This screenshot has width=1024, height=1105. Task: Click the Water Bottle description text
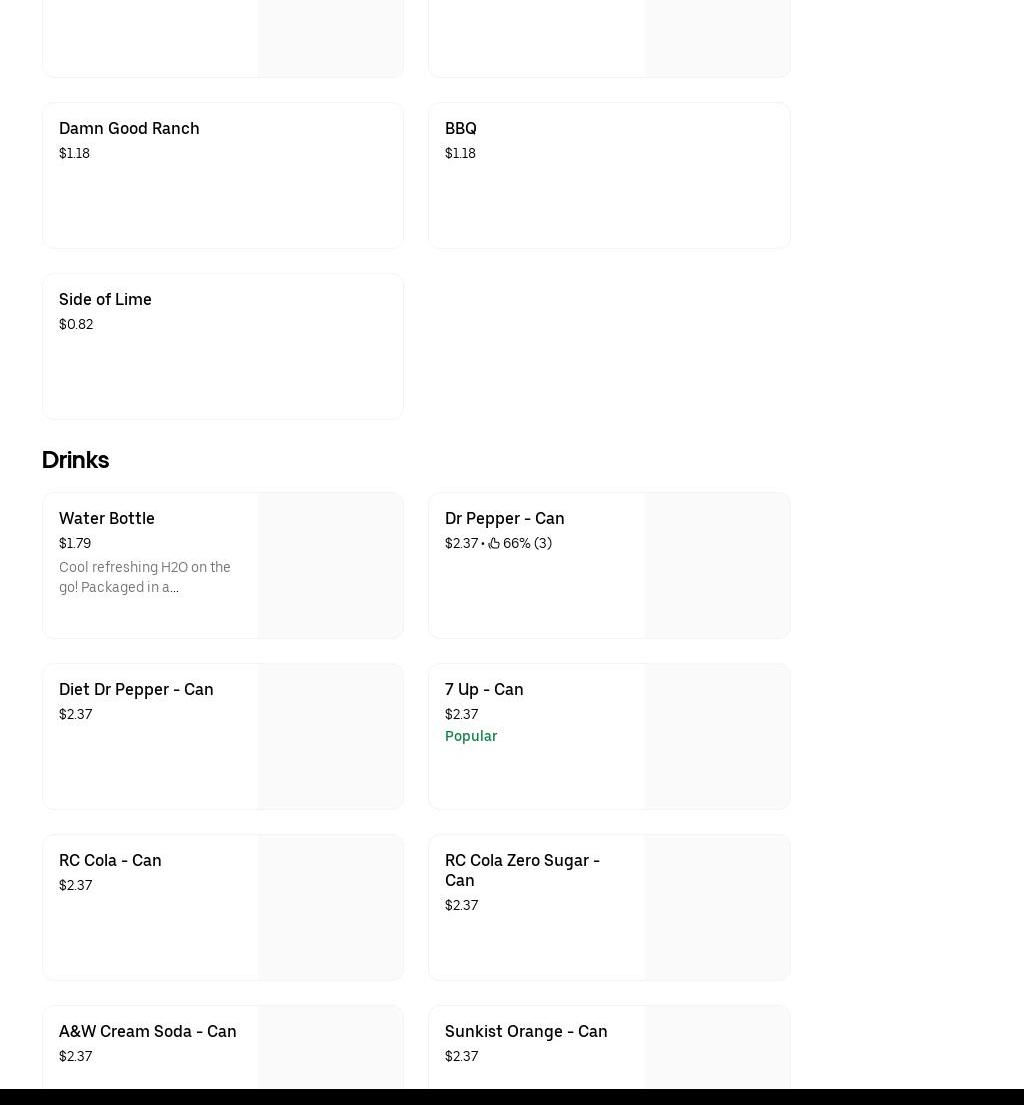pos(145,577)
